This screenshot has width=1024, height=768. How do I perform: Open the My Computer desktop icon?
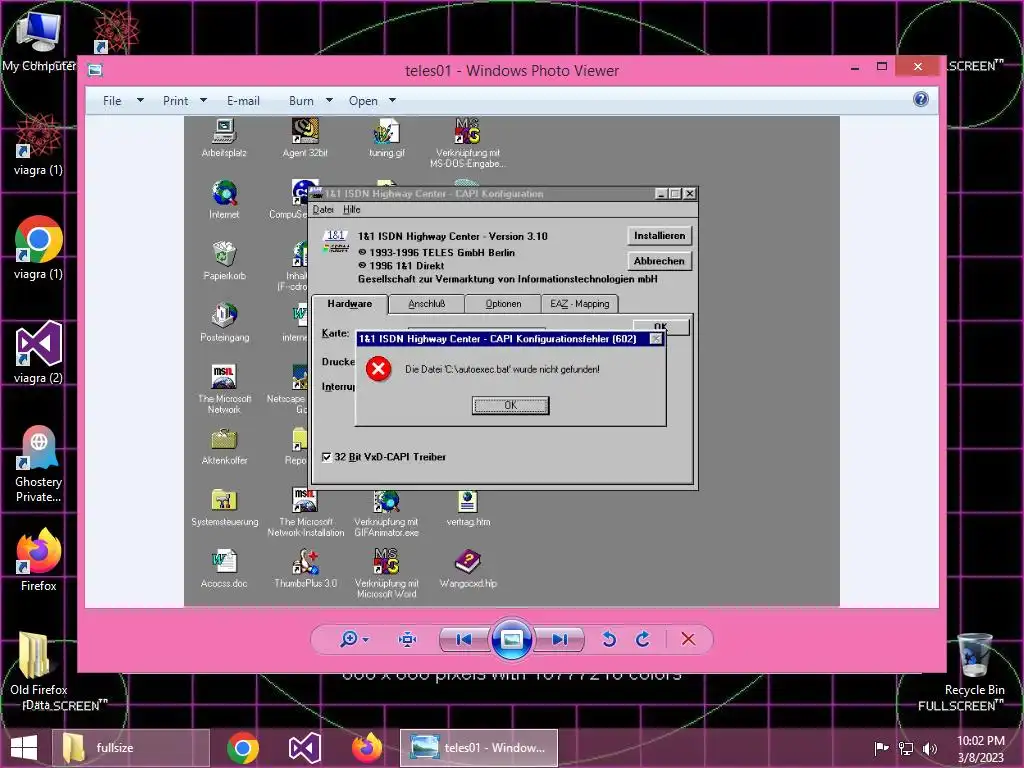39,40
